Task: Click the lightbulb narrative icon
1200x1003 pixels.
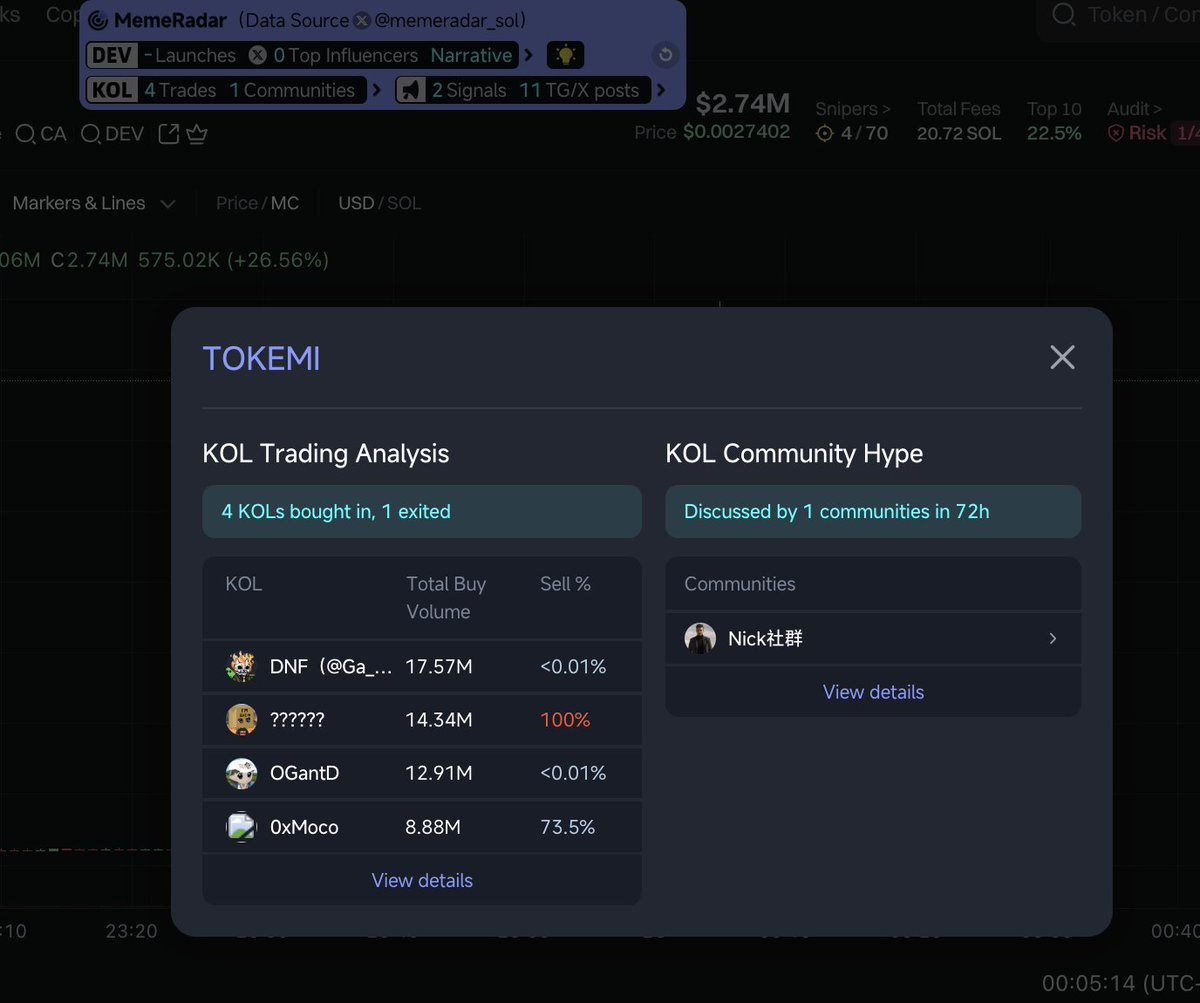Action: (567, 55)
